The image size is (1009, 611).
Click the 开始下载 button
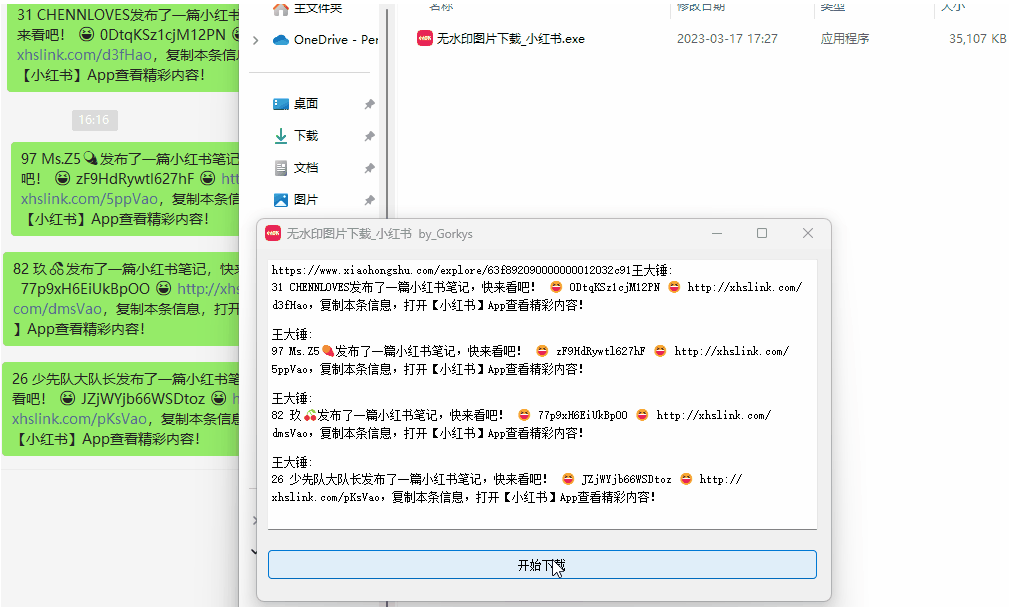[542, 565]
